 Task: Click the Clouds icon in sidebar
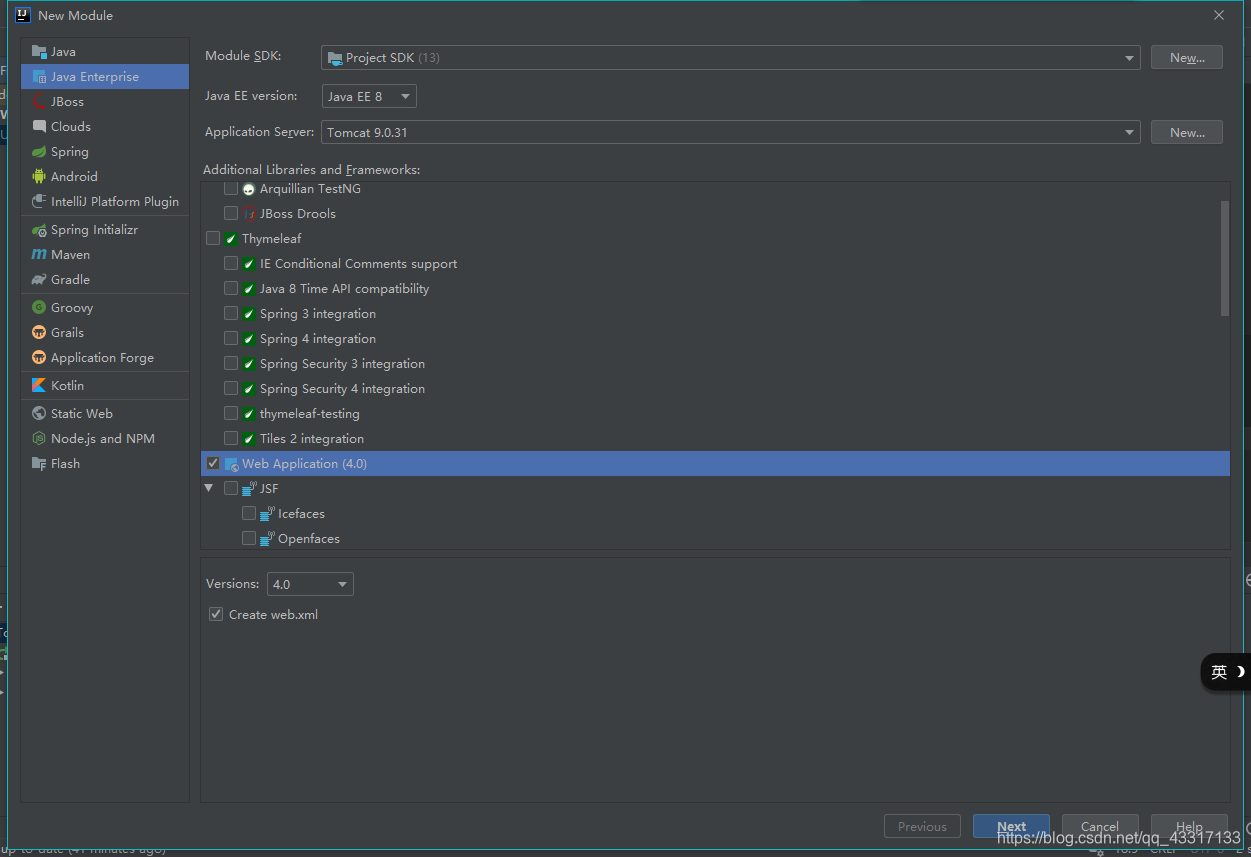coord(39,127)
